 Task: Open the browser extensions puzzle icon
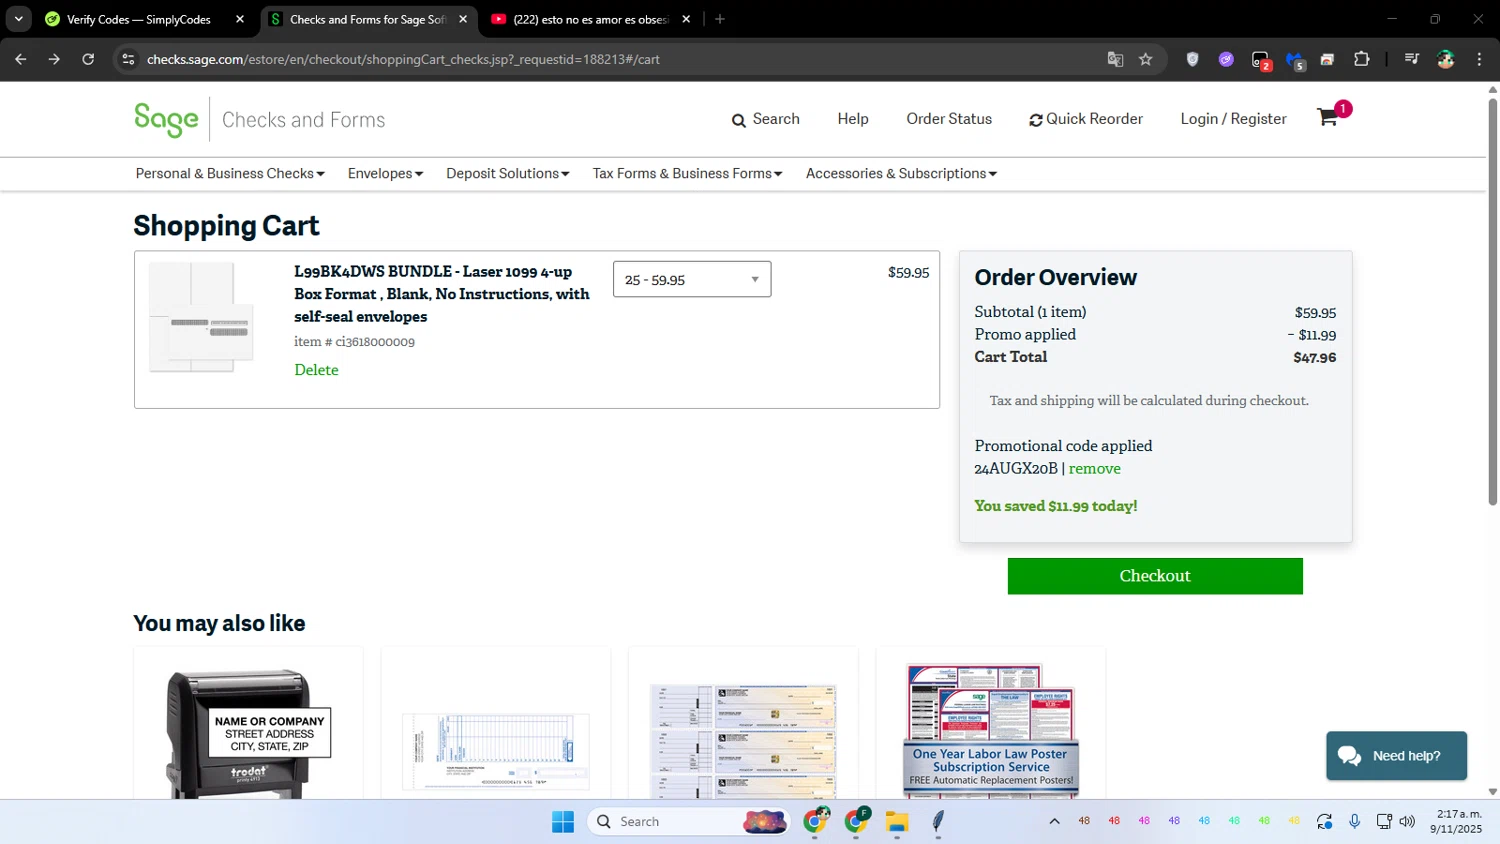click(1361, 59)
